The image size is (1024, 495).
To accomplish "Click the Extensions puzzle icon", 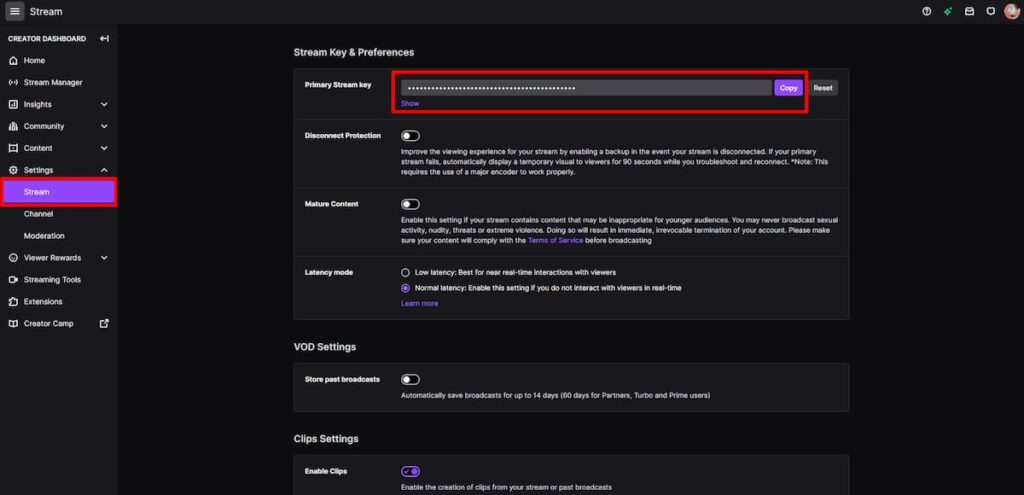I will point(13,302).
